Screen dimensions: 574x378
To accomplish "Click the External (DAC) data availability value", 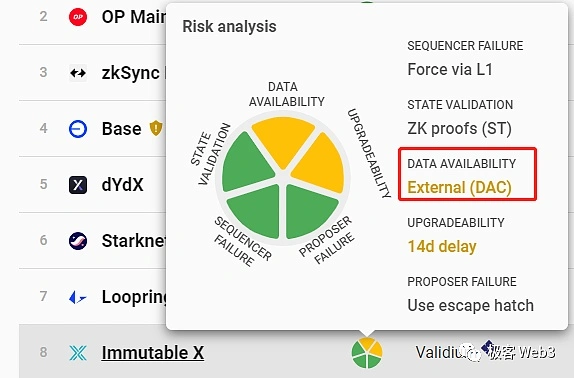I will [x=459, y=187].
